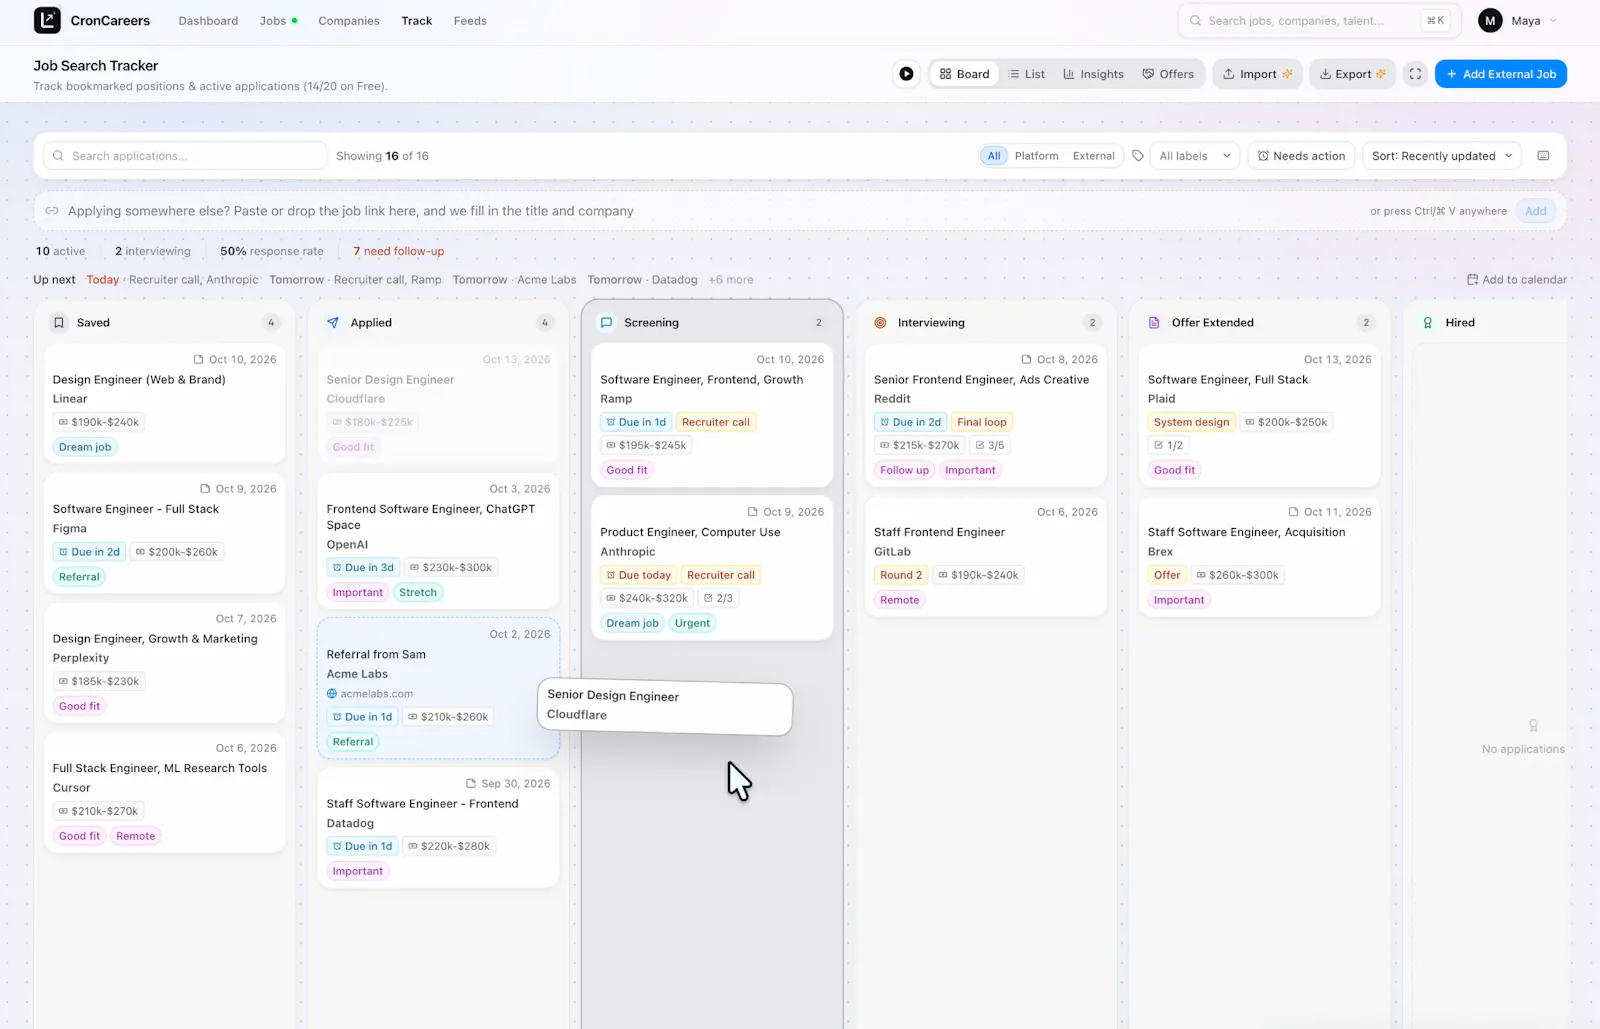Viewport: 1600px width, 1029px height.
Task: Click the Saved column bookmark icon
Action: pyautogui.click(x=59, y=323)
